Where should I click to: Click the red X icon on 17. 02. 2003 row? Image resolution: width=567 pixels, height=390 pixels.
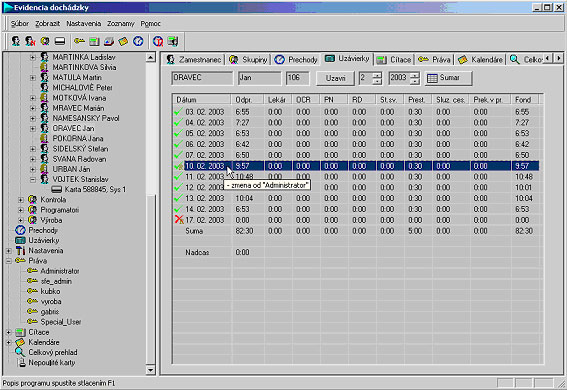179,219
